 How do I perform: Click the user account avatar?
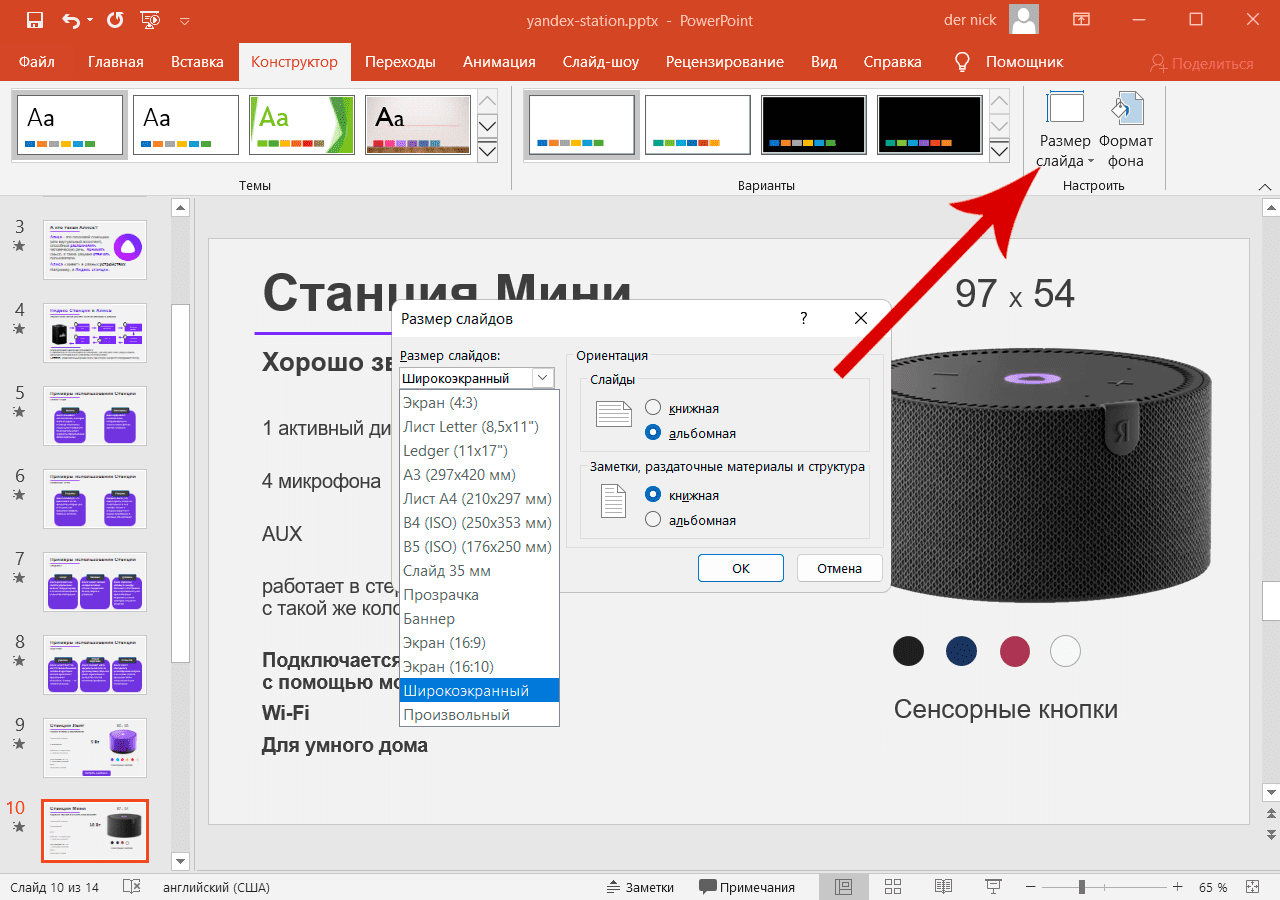coord(1024,19)
